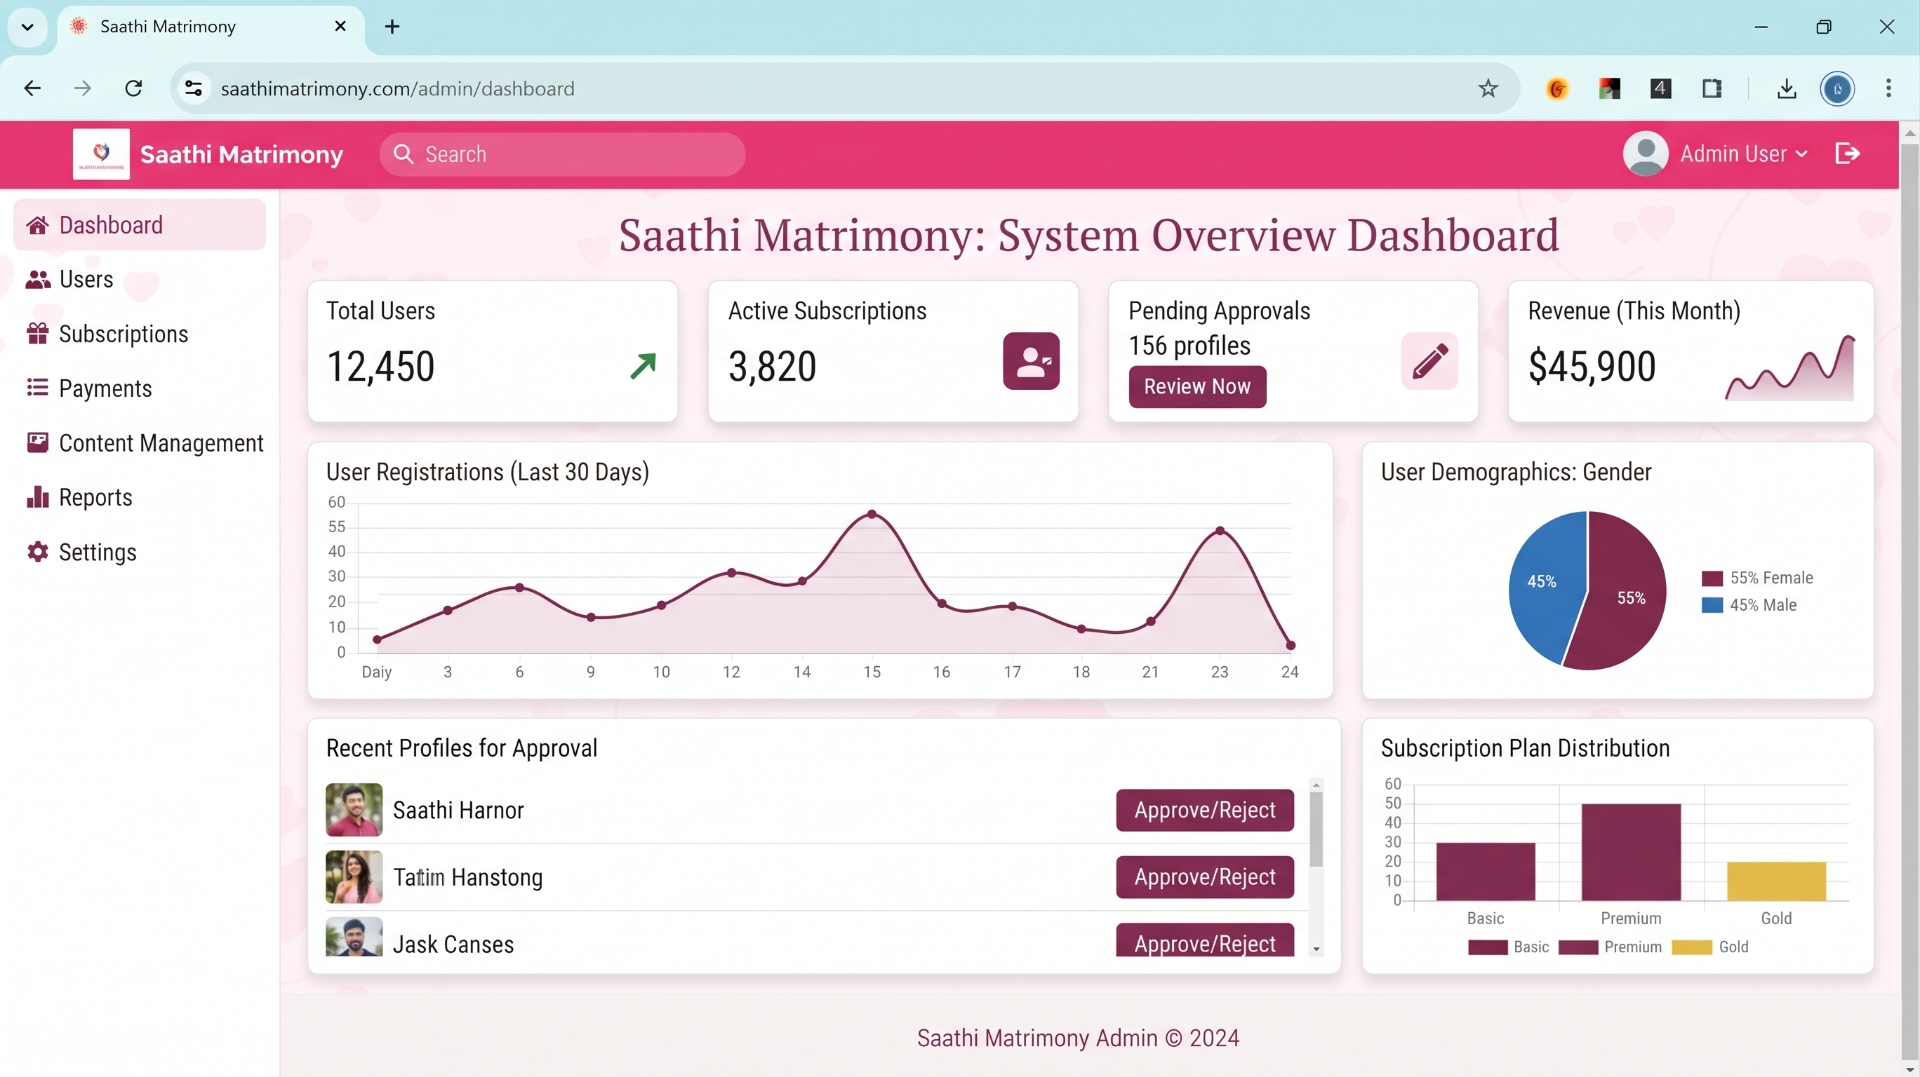Screen dimensions: 1920x1077
Task: Open browser profile avatar
Action: [x=1837, y=89]
